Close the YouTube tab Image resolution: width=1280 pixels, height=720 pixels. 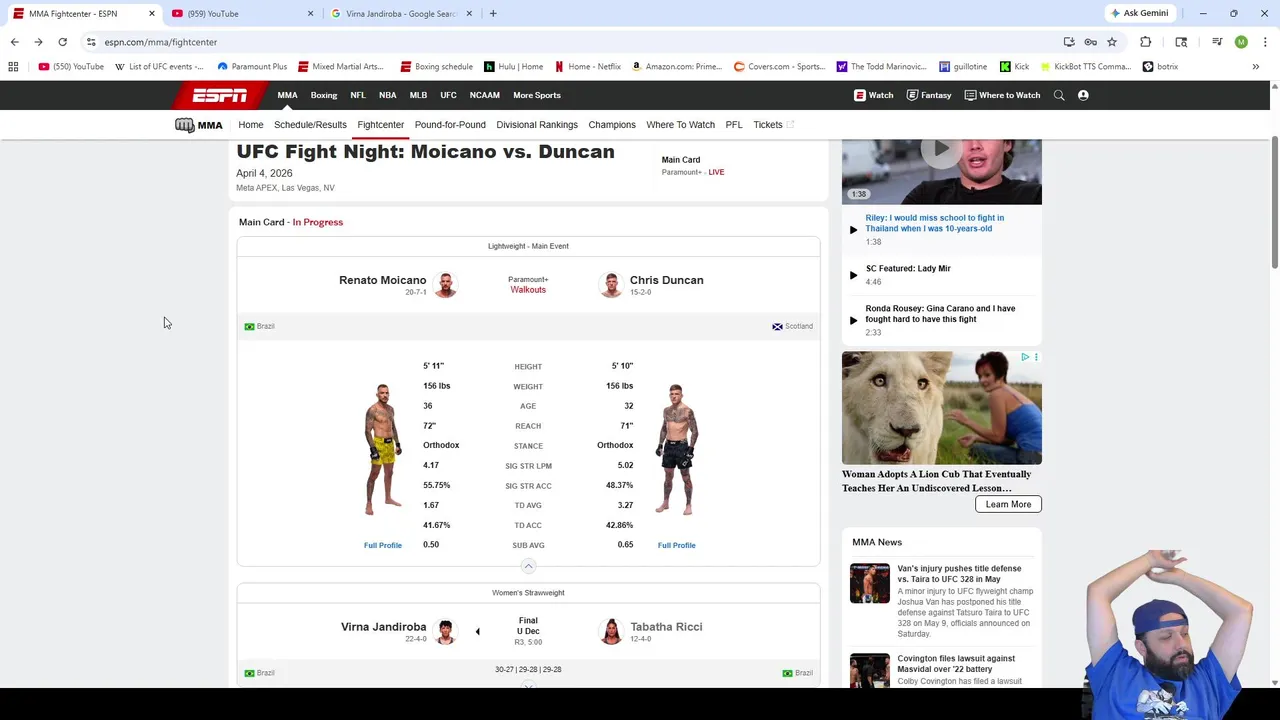[310, 14]
